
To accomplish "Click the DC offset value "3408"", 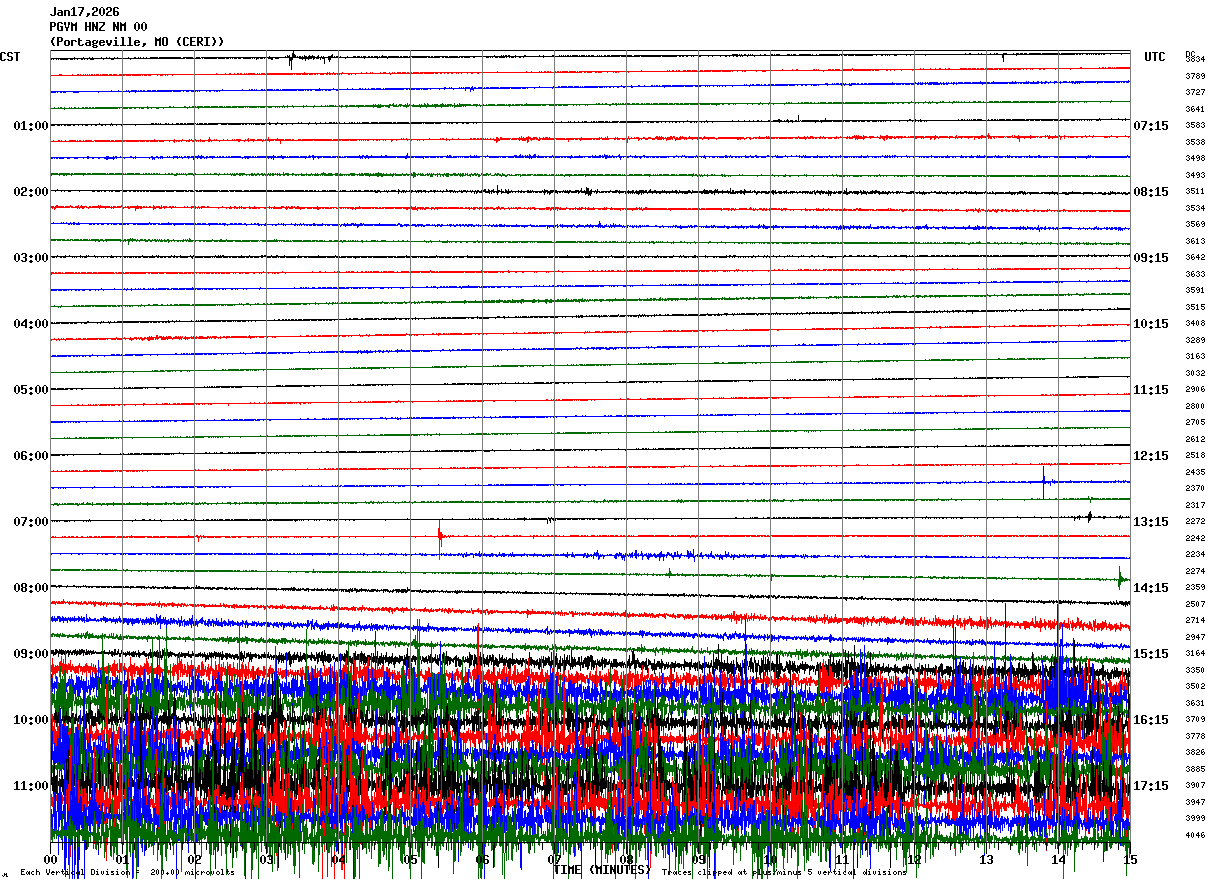I will pyautogui.click(x=1195, y=323).
